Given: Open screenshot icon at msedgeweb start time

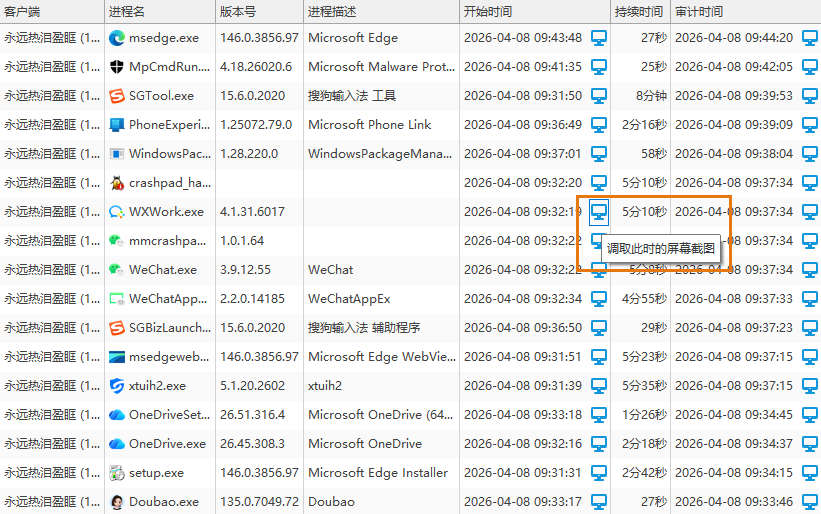Looking at the screenshot, I should [599, 357].
